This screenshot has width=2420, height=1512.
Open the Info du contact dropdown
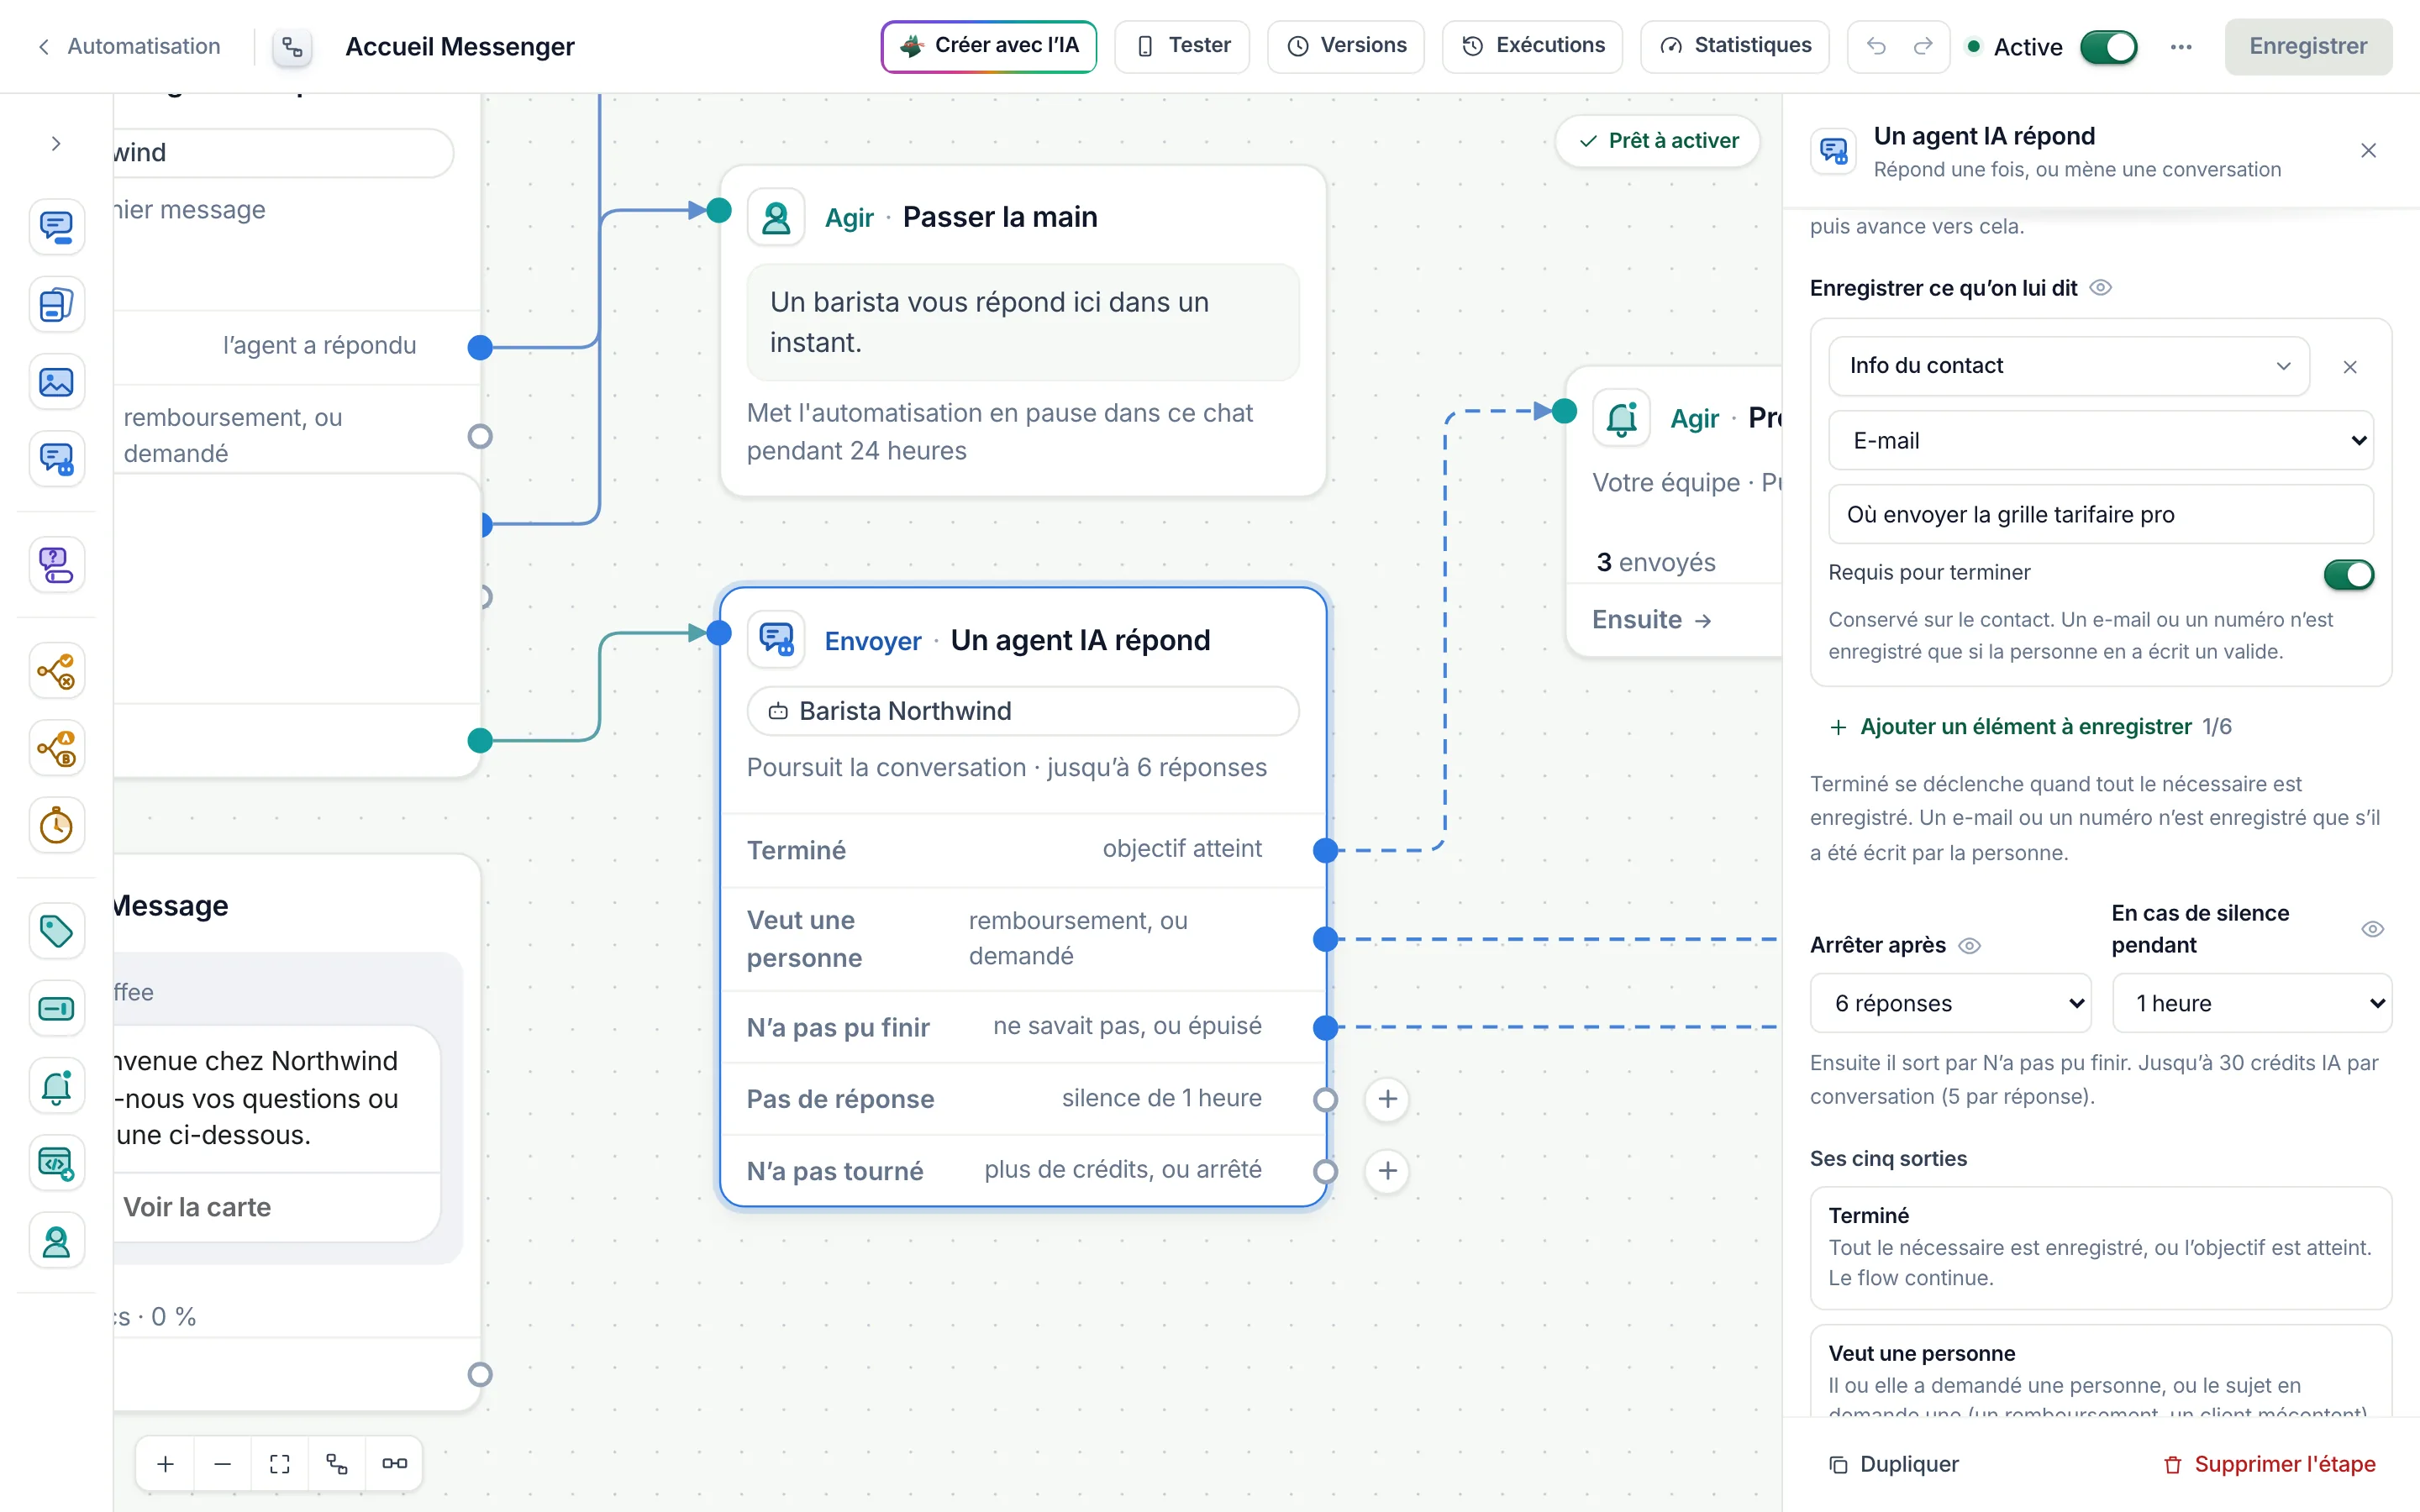[2069, 366]
